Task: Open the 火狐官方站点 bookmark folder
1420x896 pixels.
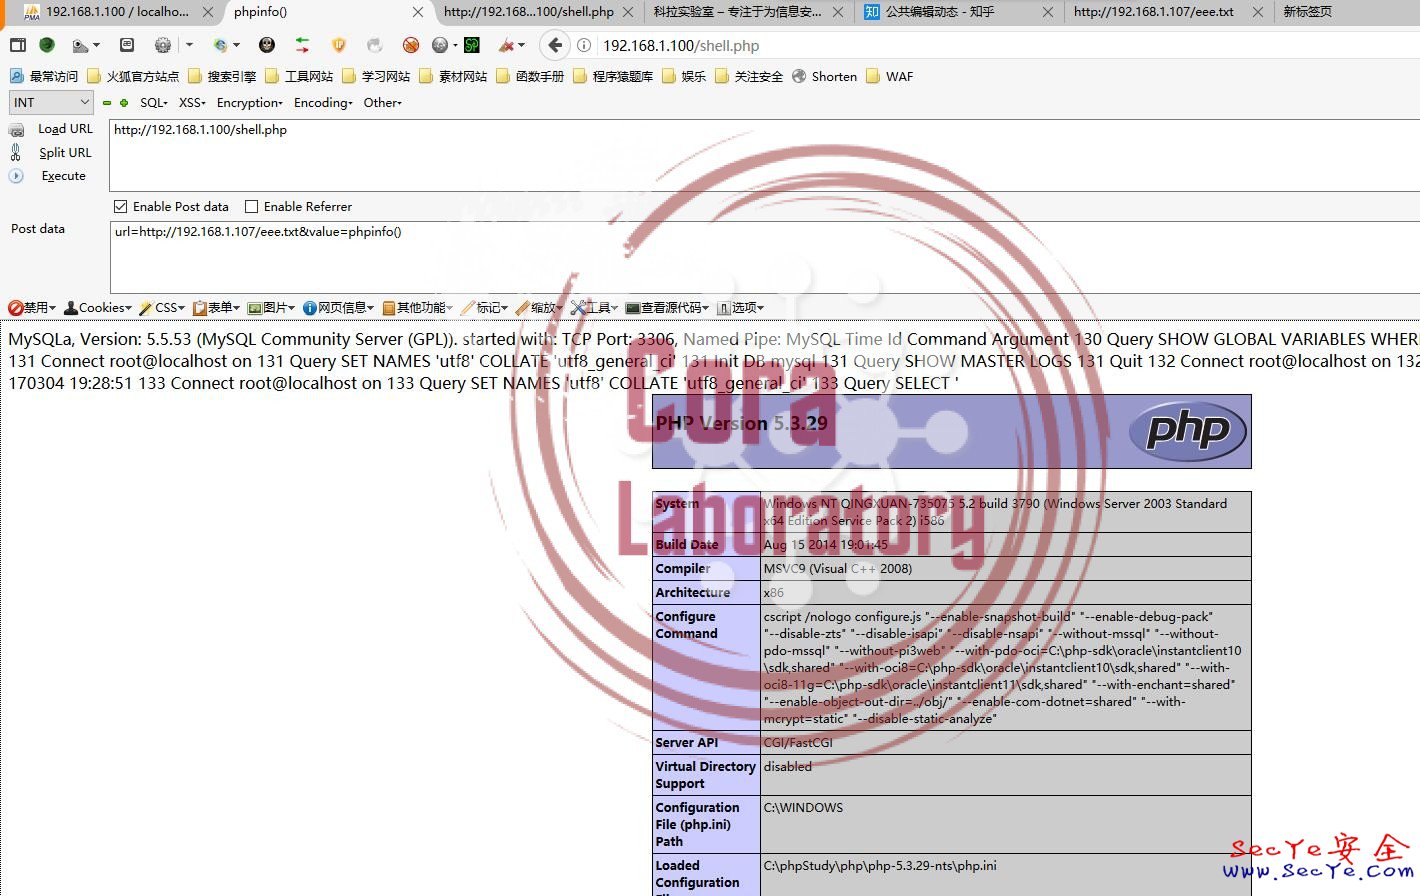Action: (x=133, y=76)
